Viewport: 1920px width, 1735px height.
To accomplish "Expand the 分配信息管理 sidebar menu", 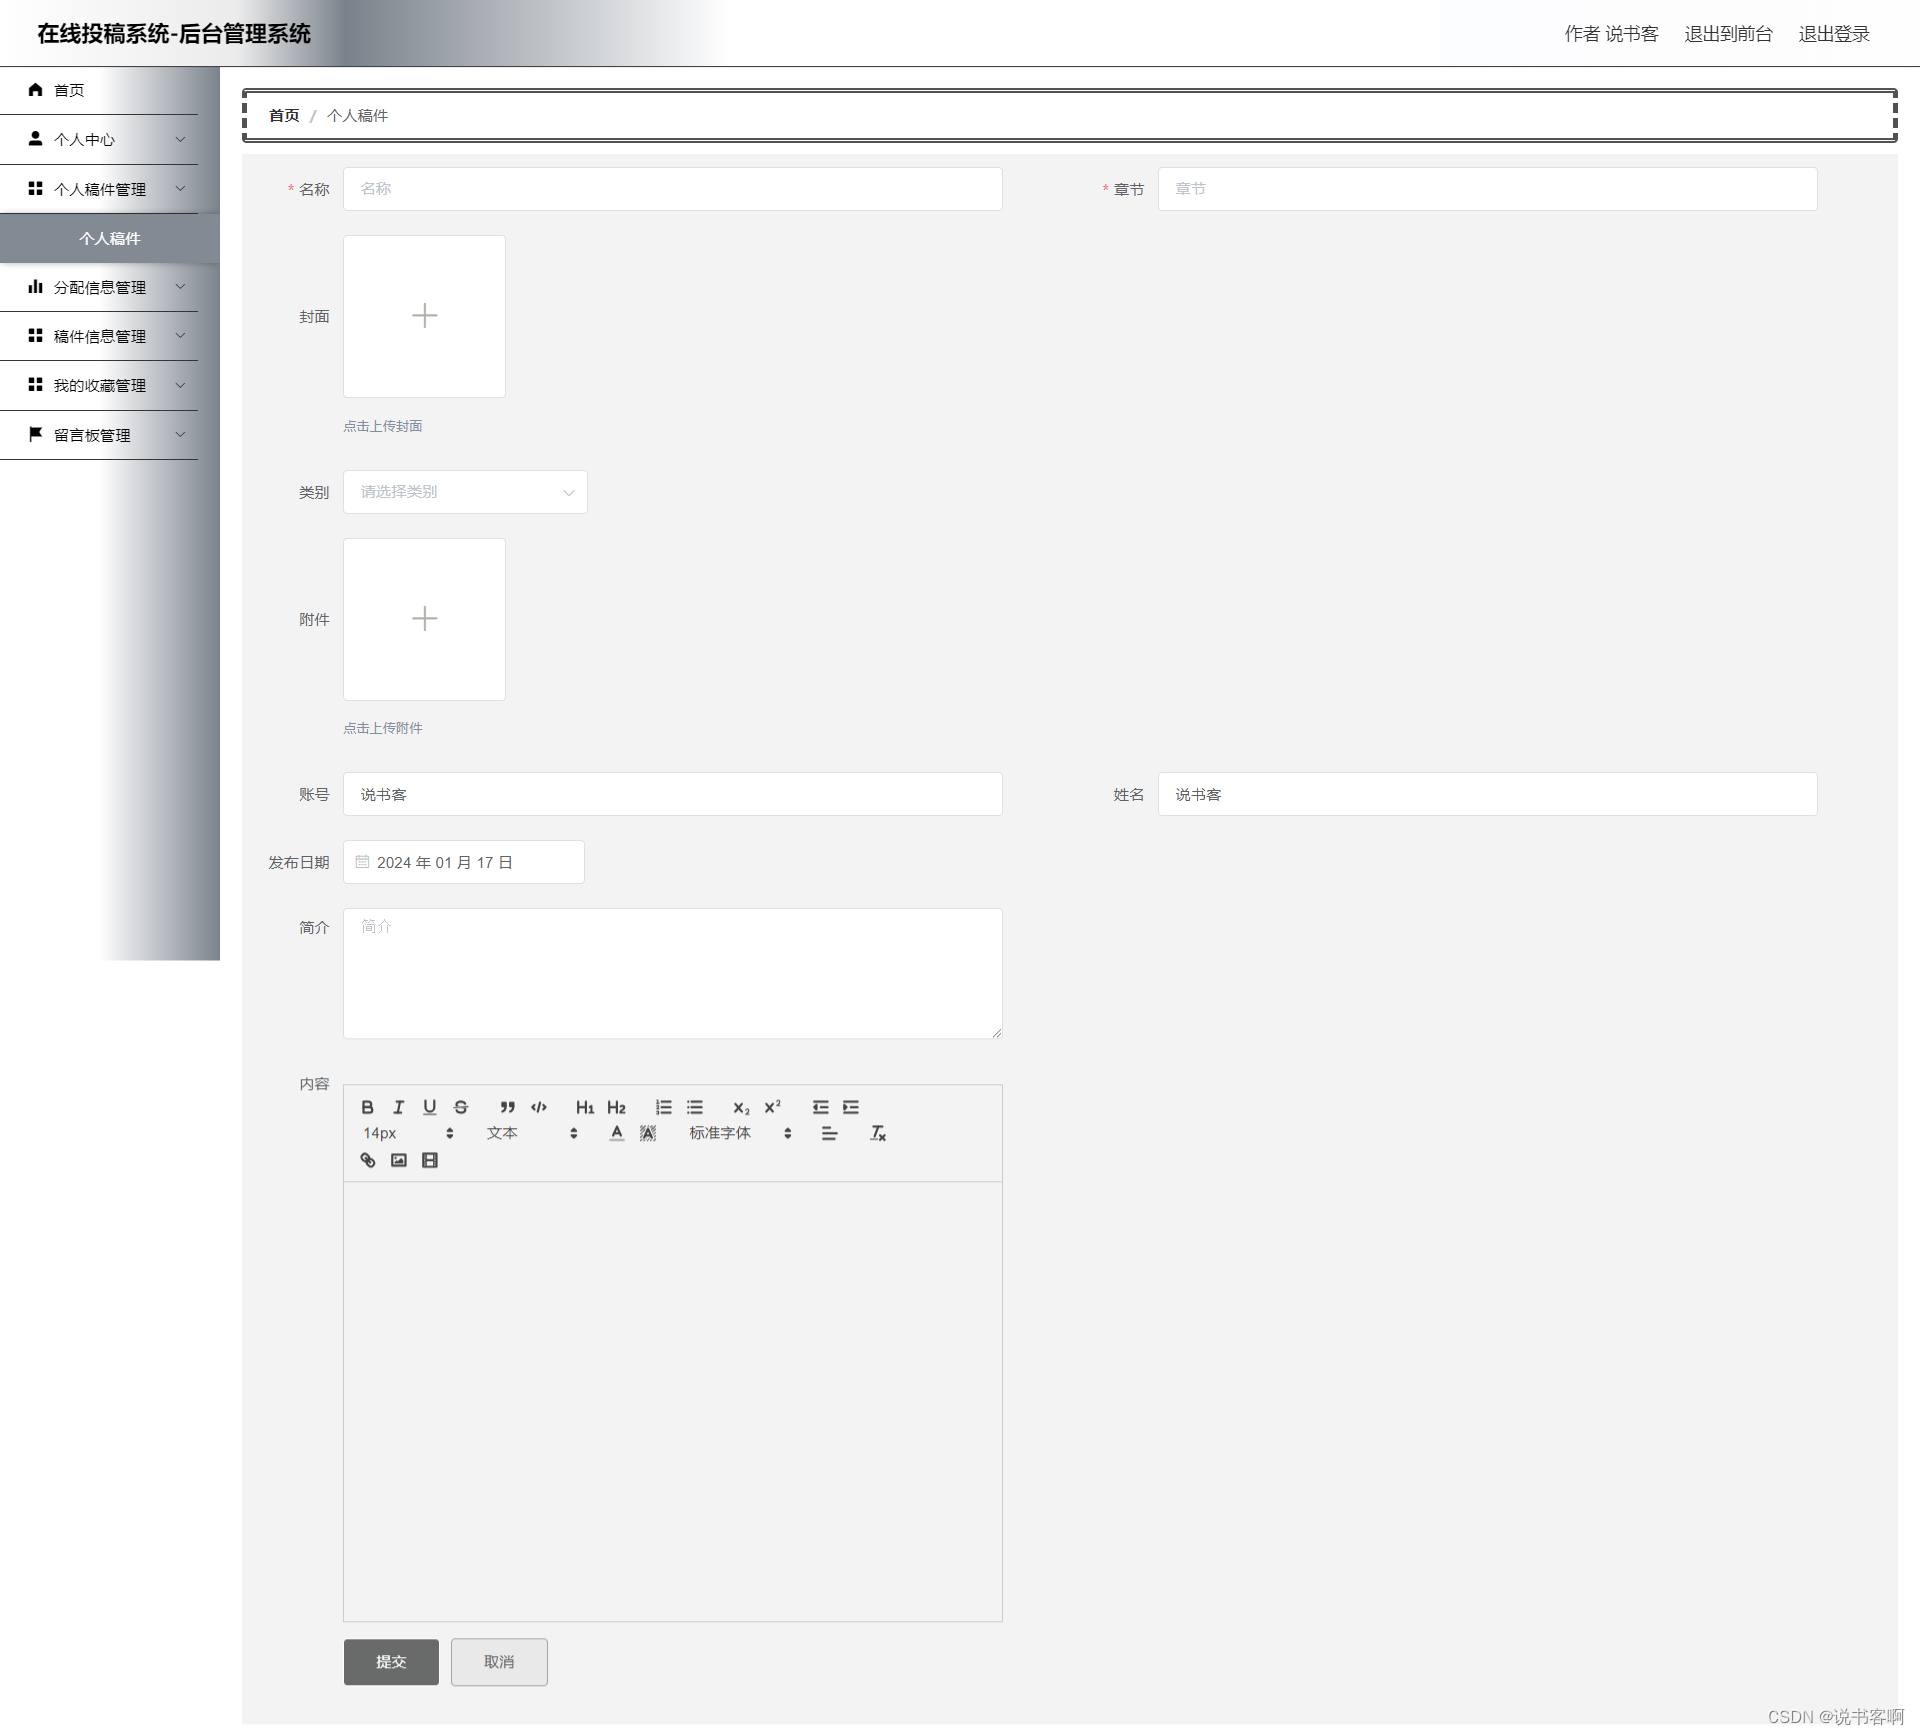I will pos(99,287).
